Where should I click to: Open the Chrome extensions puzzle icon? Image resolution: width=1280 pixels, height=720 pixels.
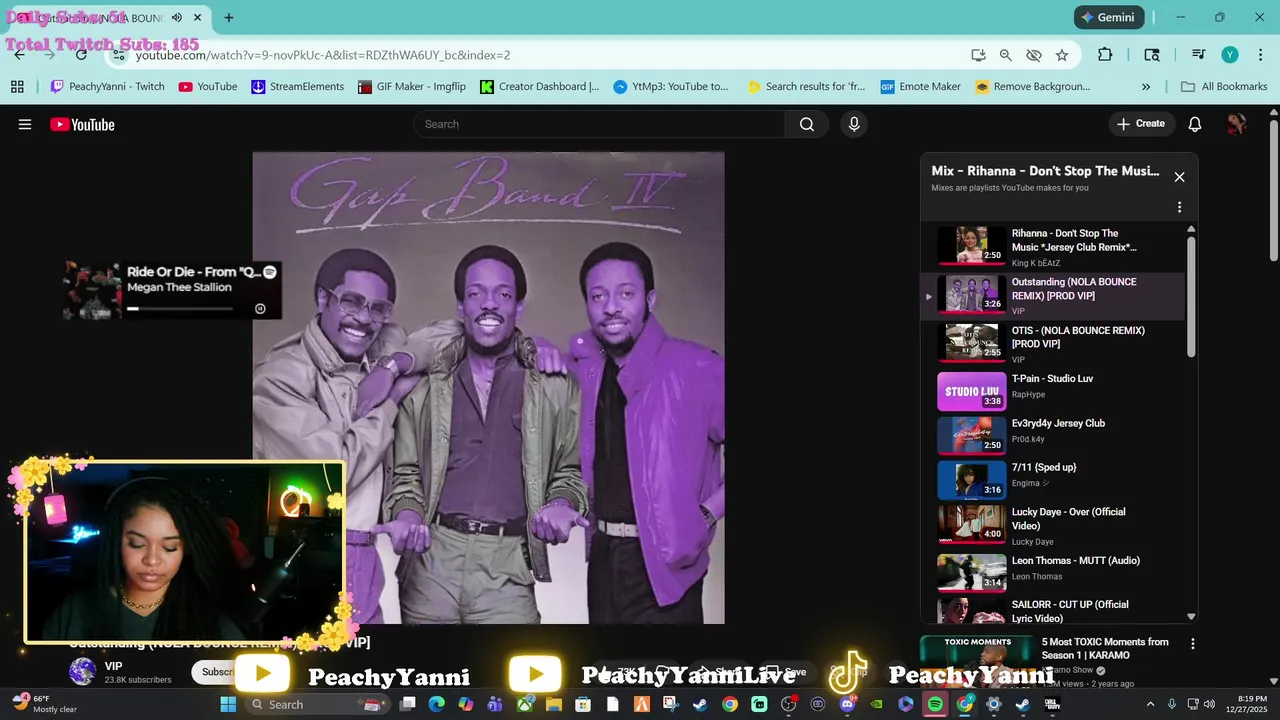click(1105, 55)
